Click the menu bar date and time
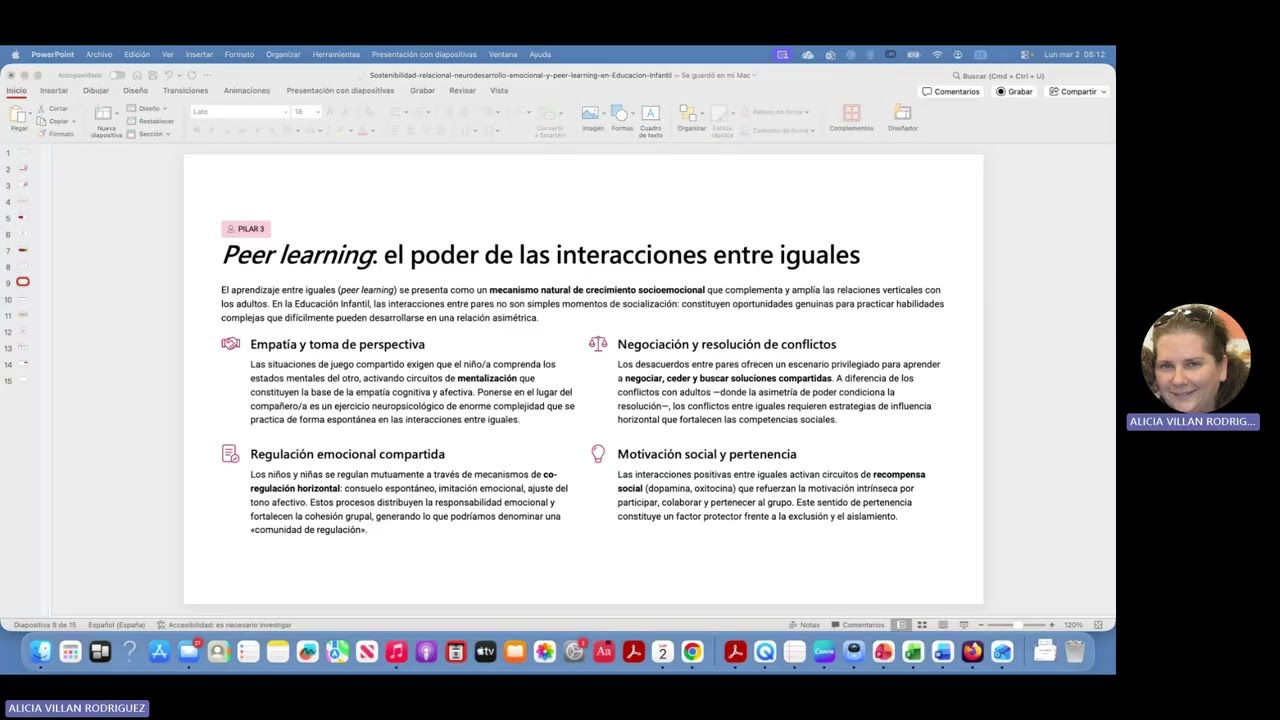 (x=1074, y=54)
